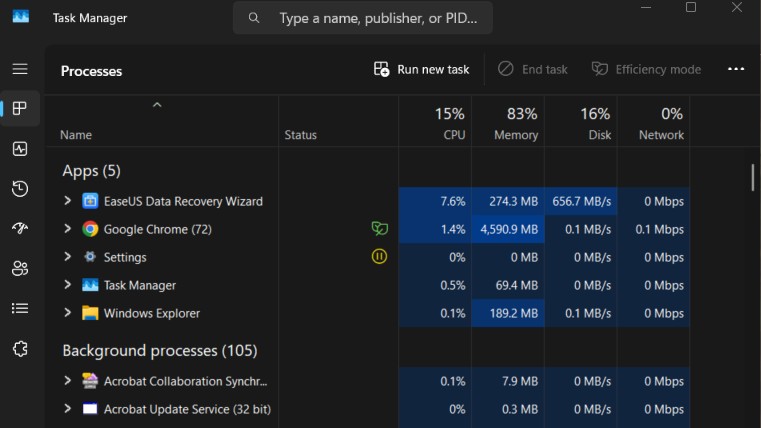Focus the name, publisher, or PID search box
761x428 pixels.
[363, 18]
